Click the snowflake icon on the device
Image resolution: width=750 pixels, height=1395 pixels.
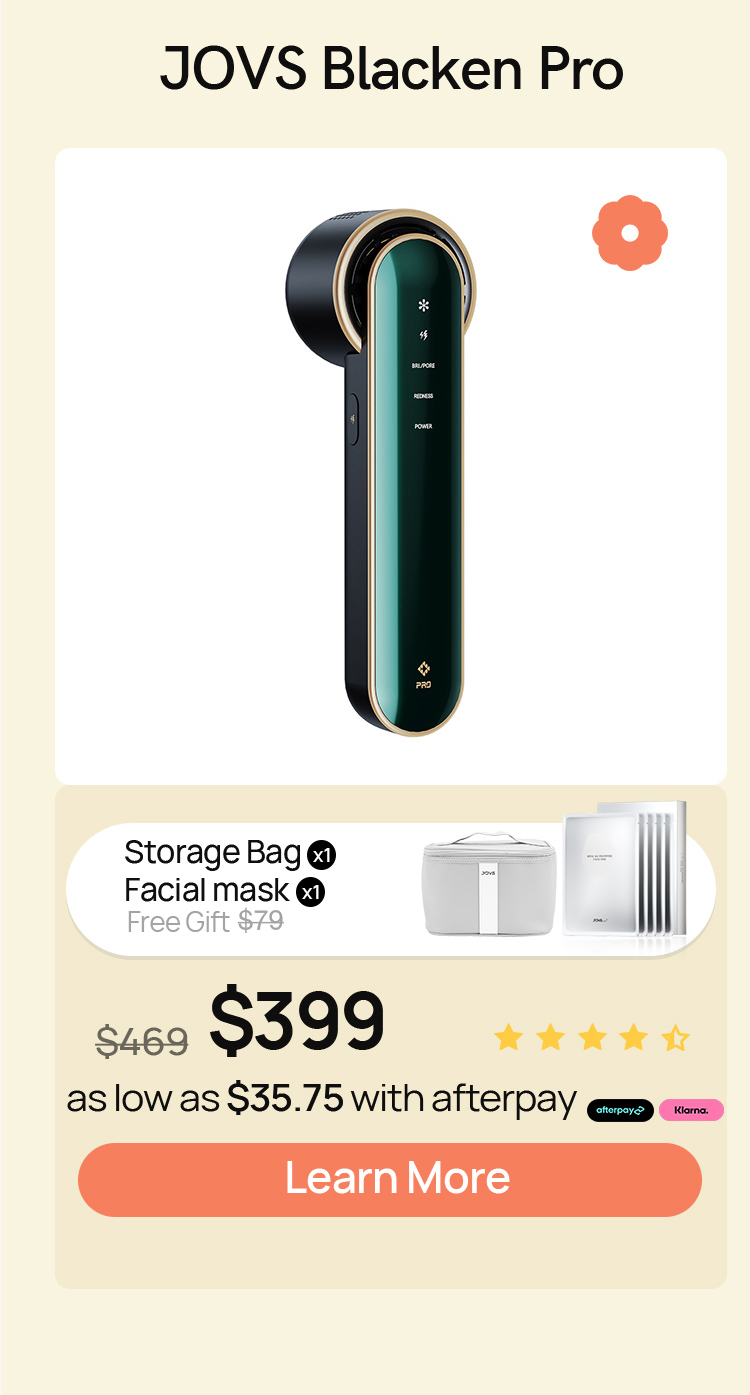click(423, 305)
